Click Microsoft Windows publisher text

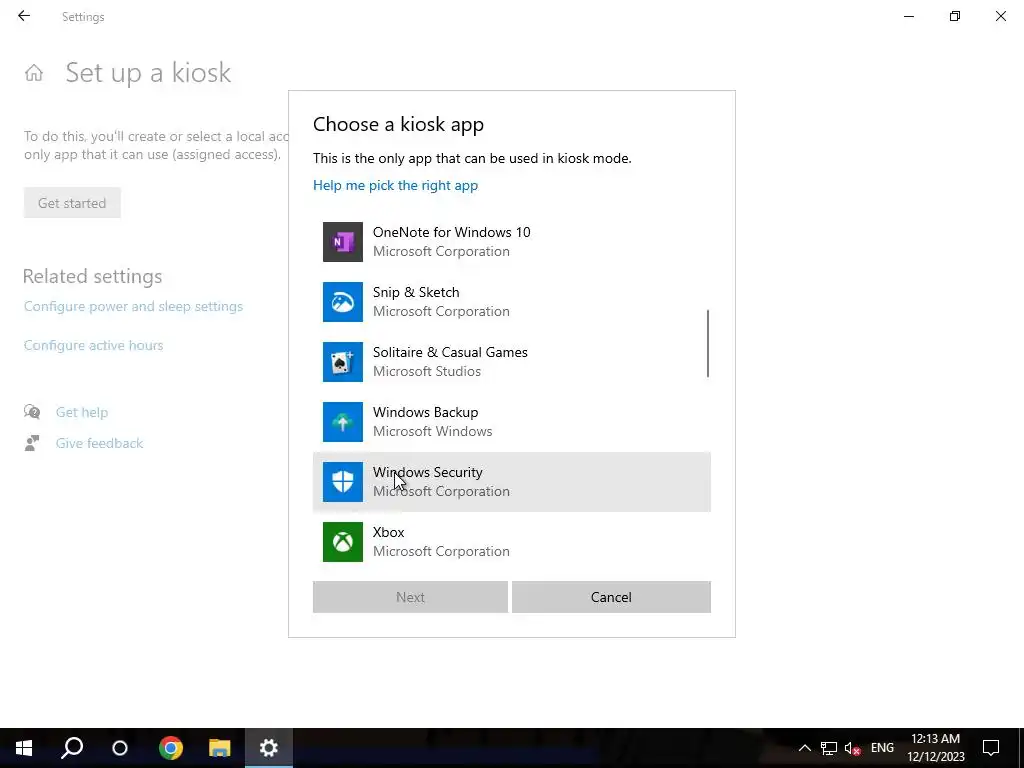(x=432, y=432)
